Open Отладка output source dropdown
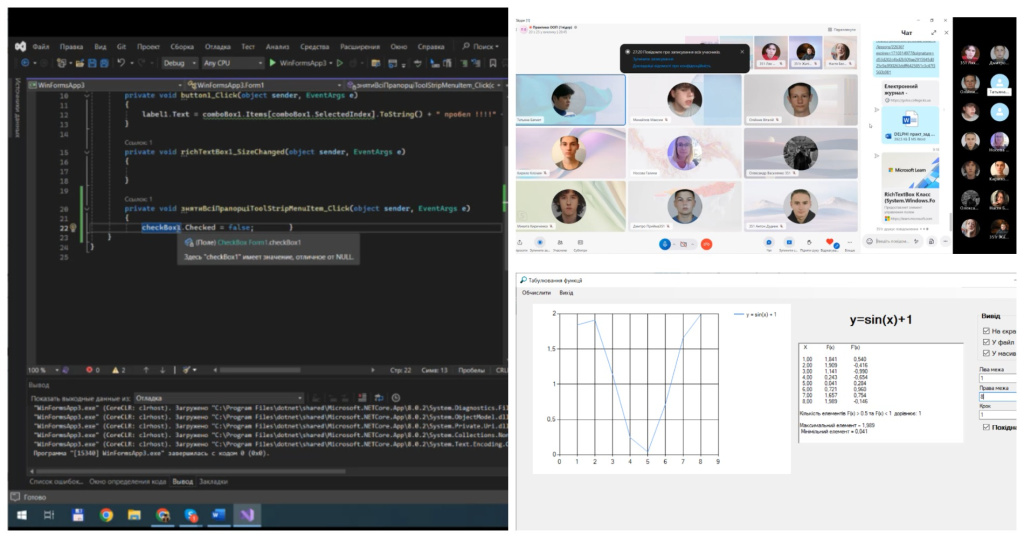The width and height of the screenshot is (1024, 538). [219, 398]
